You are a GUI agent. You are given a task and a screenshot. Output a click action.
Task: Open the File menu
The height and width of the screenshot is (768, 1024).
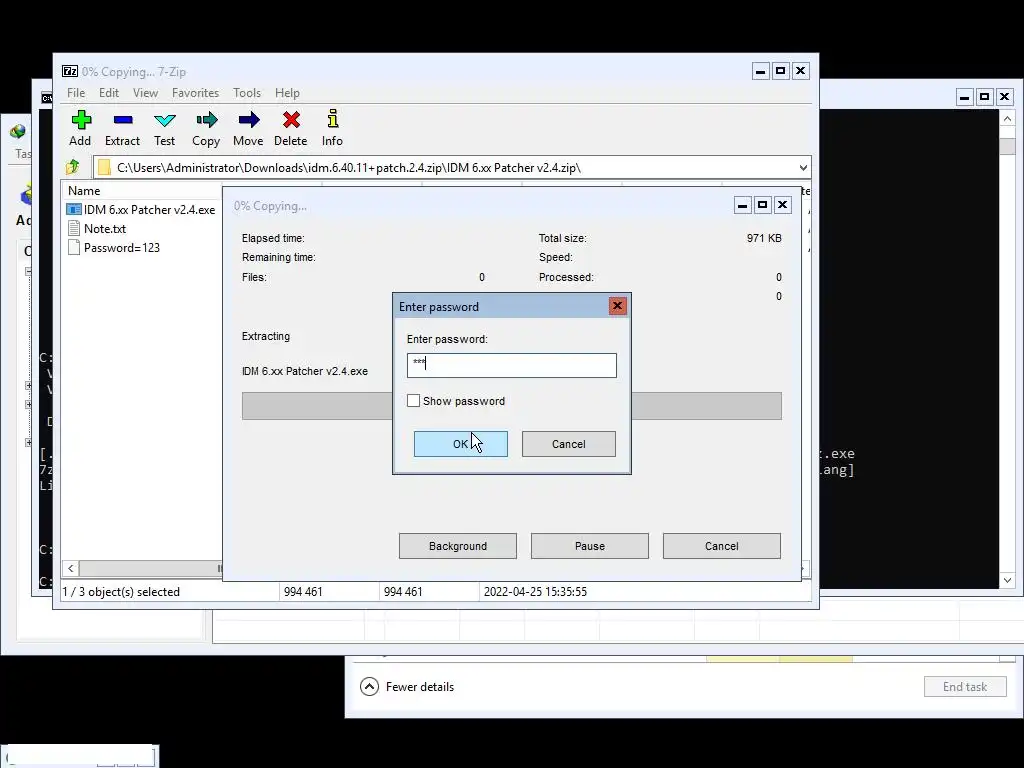click(76, 93)
